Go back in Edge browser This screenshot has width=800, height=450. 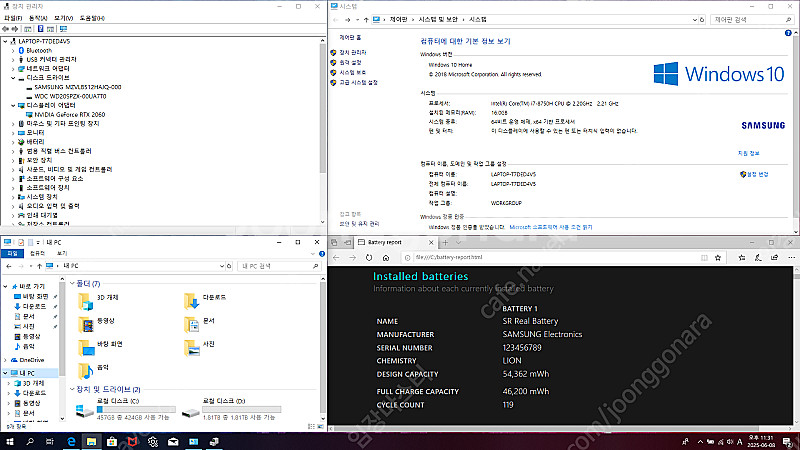click(336, 258)
